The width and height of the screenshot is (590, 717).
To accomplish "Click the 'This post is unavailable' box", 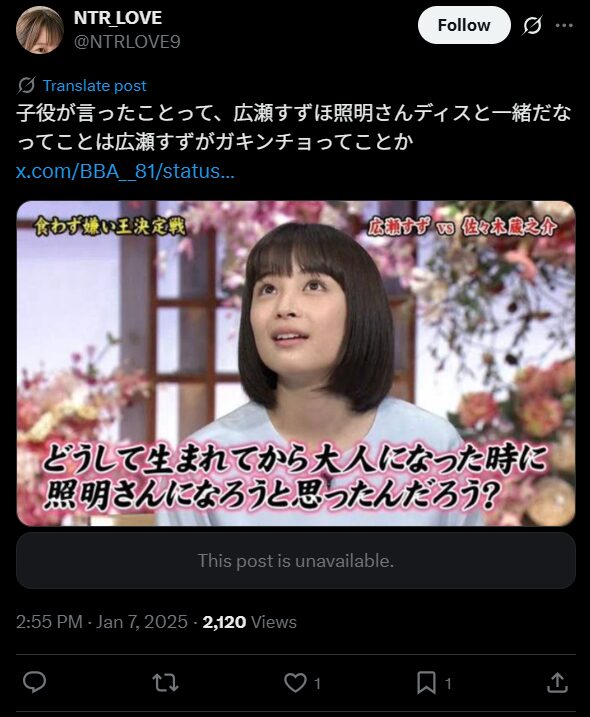I will click(x=295, y=561).
